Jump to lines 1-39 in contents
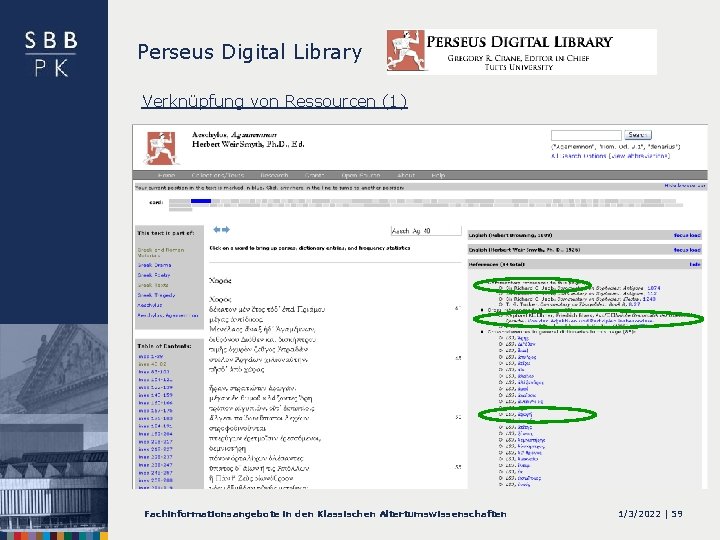The image size is (720, 540). (x=151, y=356)
